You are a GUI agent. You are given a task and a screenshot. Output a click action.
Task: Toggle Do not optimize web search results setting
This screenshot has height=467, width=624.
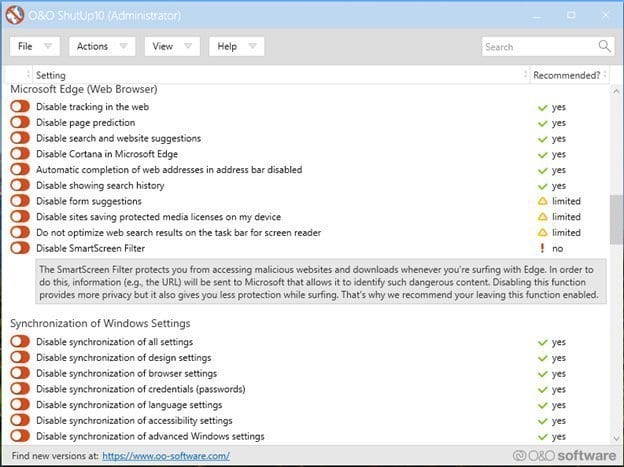[20, 232]
